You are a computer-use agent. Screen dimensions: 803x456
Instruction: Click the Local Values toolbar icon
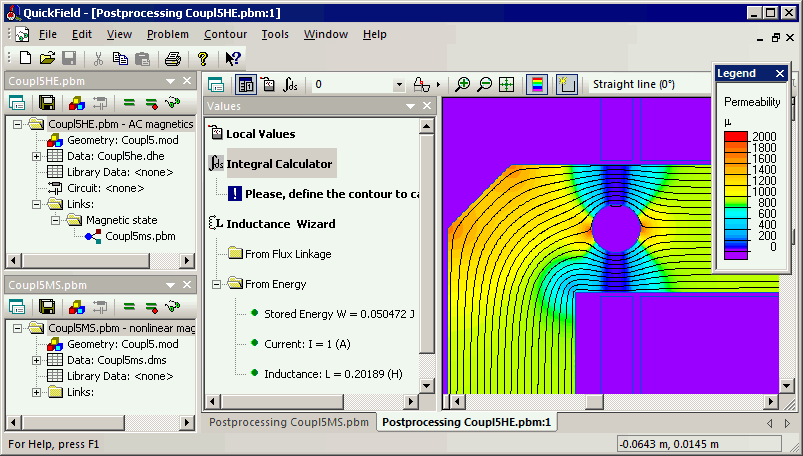pyautogui.click(x=268, y=85)
